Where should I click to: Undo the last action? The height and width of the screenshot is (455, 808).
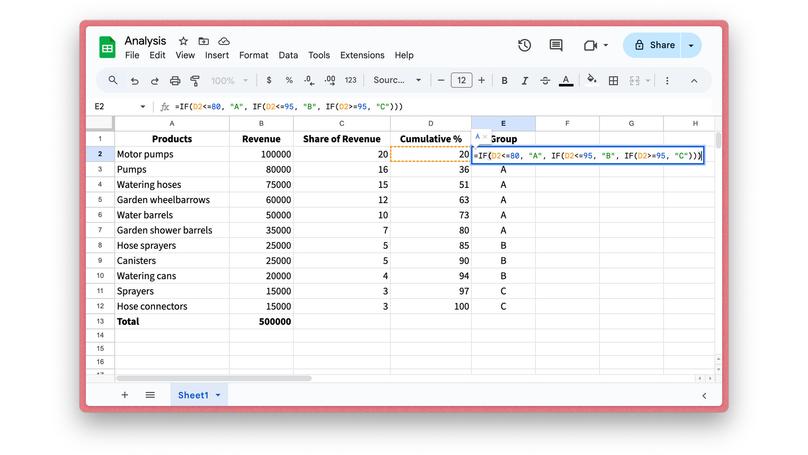134,81
